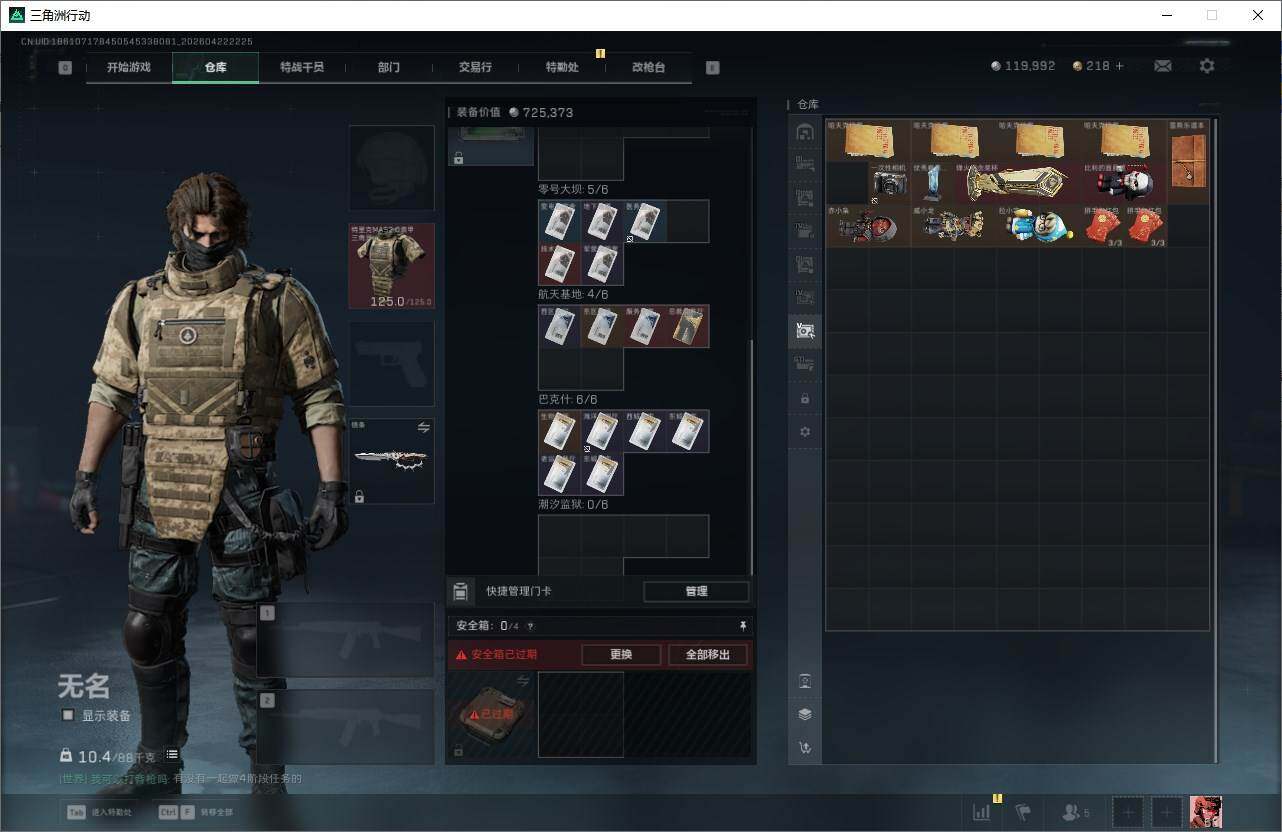Select the 威小龙 figurine in the warehouse

click(953, 226)
